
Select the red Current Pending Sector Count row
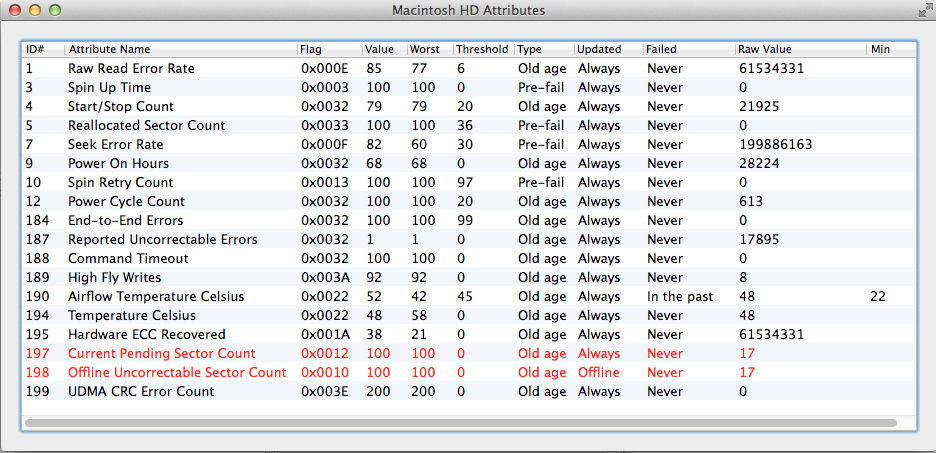click(469, 354)
